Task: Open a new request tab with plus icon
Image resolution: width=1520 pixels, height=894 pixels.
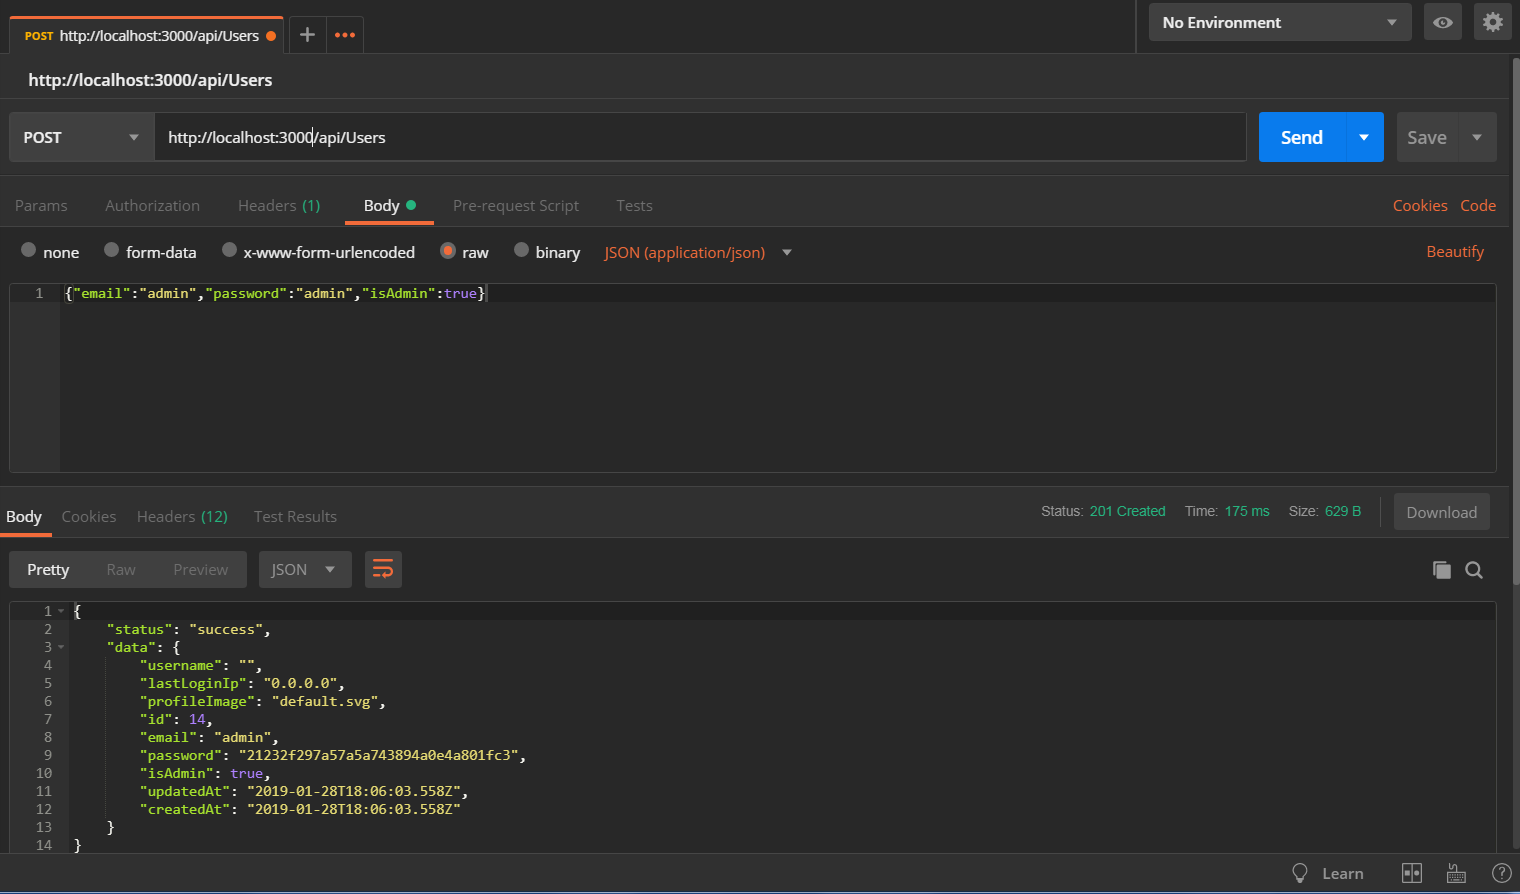Action: (307, 35)
